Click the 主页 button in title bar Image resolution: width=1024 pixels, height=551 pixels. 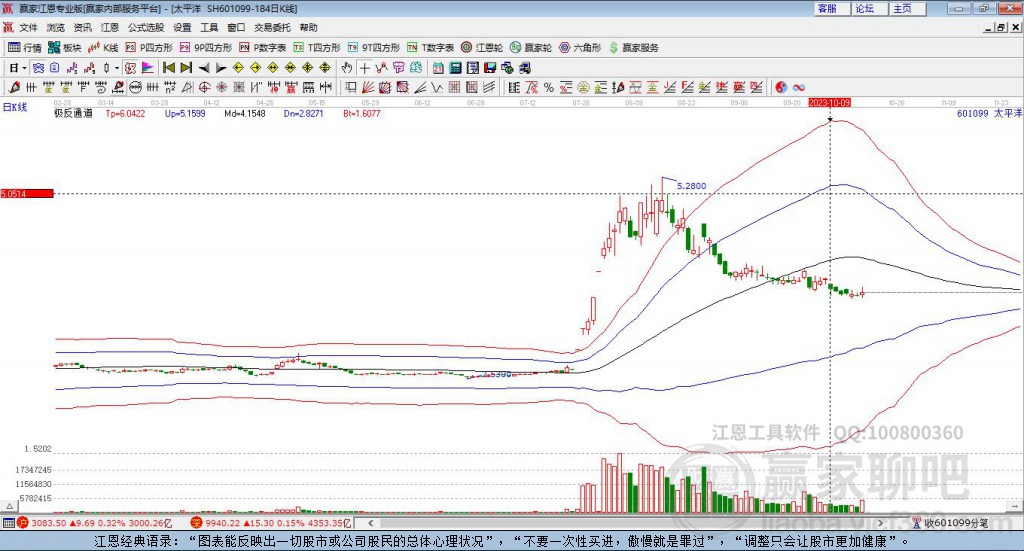point(907,8)
